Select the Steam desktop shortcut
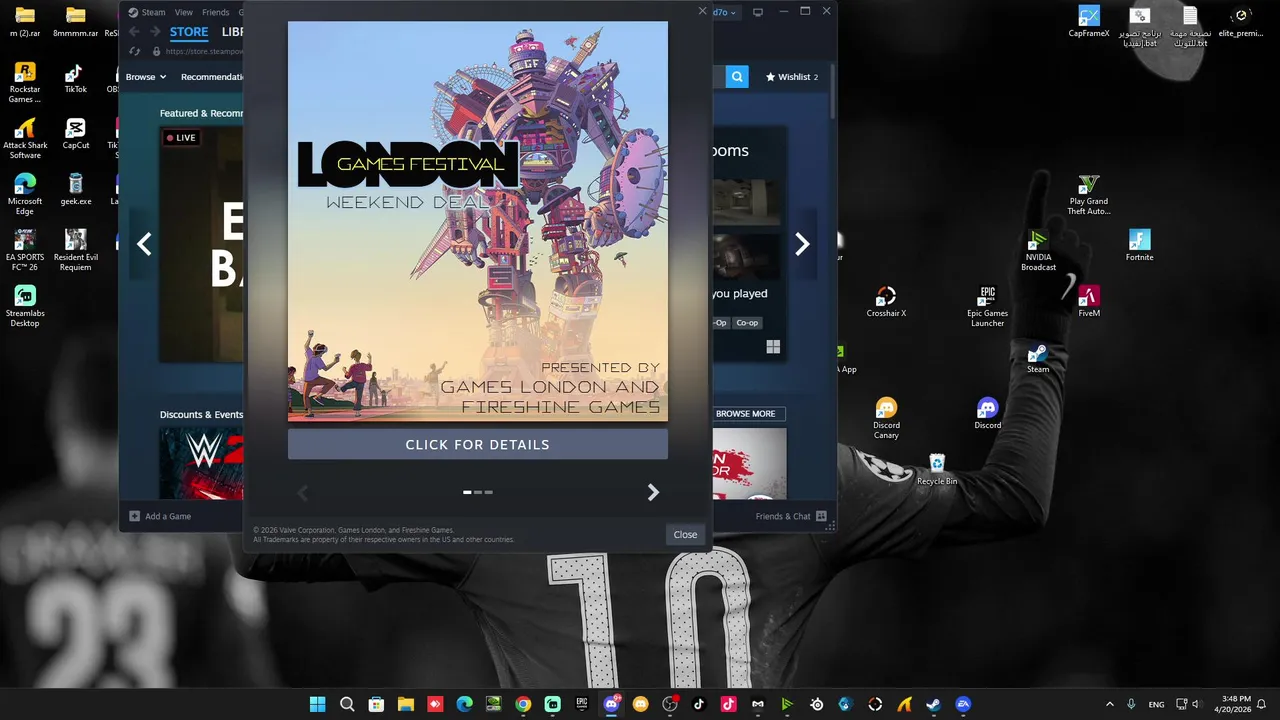1280x720 pixels. [1038, 358]
